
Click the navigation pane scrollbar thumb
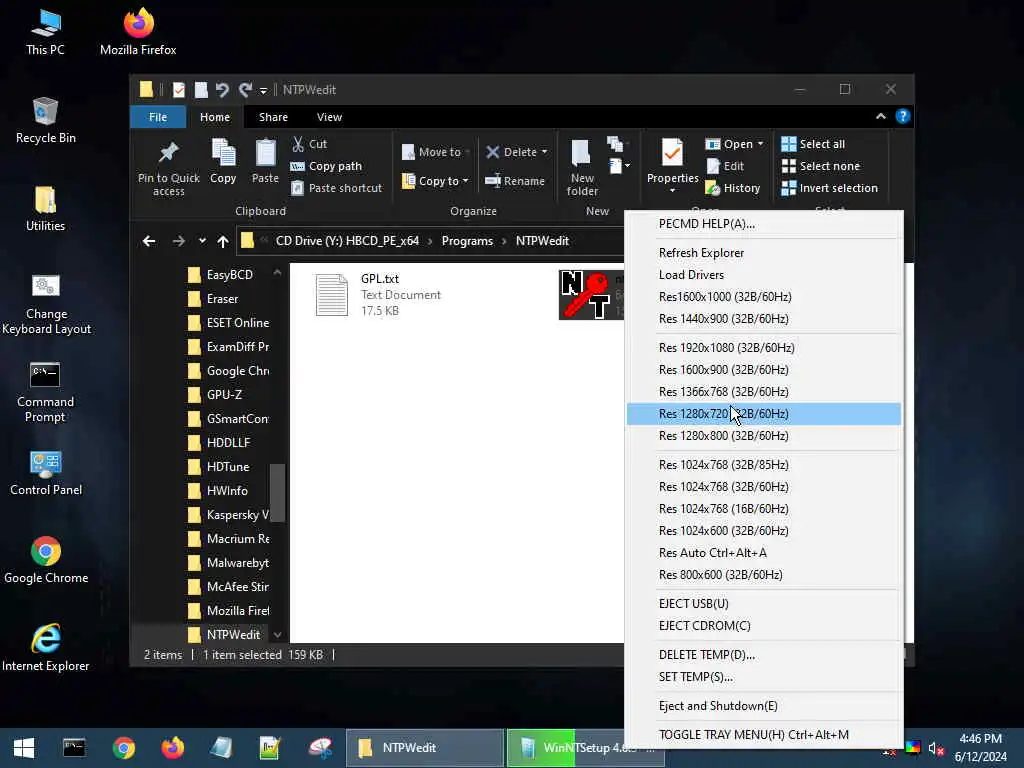[278, 493]
